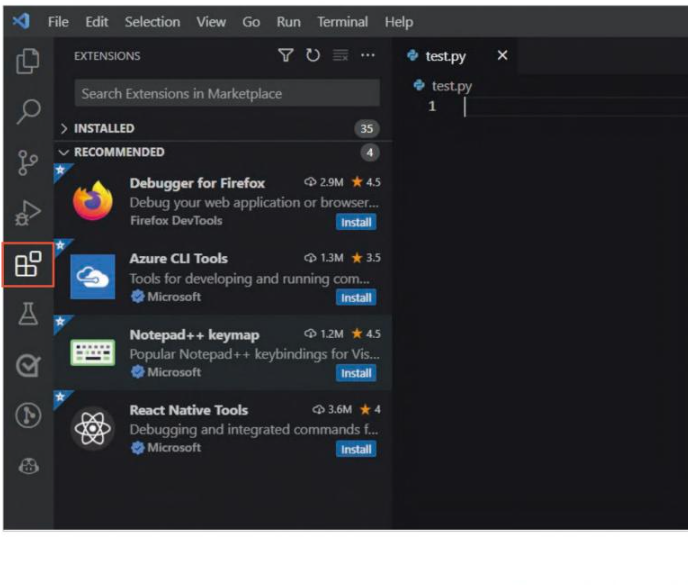
Task: Click Notepad++ keymap description text
Action: (254, 354)
